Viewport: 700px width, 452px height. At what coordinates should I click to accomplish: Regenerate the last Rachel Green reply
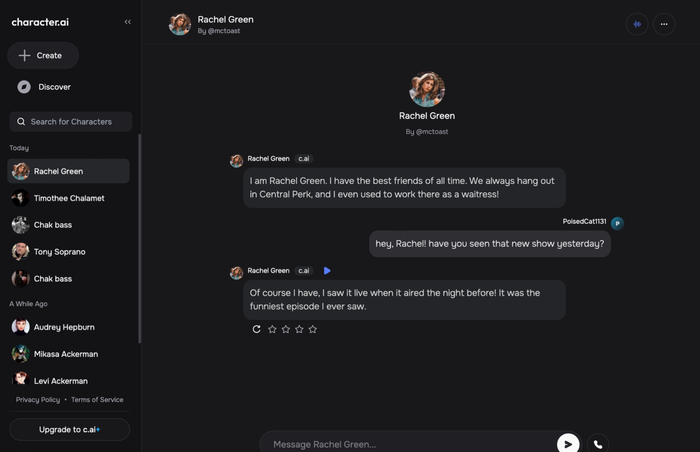pos(257,329)
